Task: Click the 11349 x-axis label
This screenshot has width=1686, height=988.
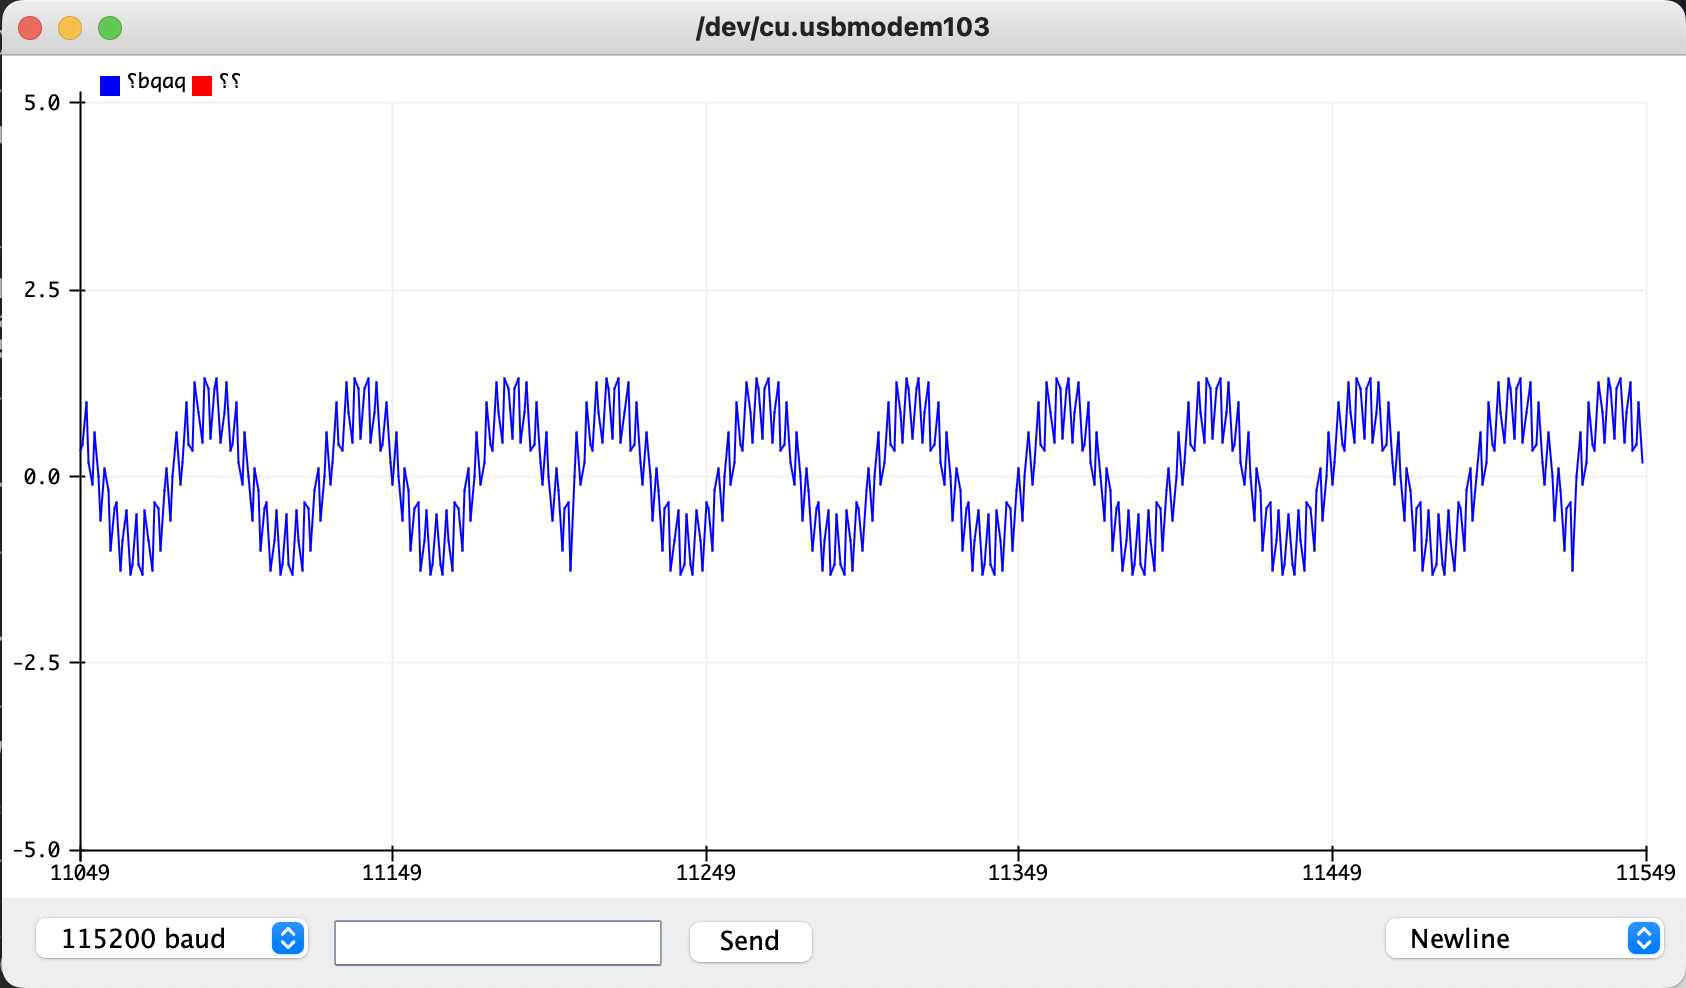Action: (1018, 873)
